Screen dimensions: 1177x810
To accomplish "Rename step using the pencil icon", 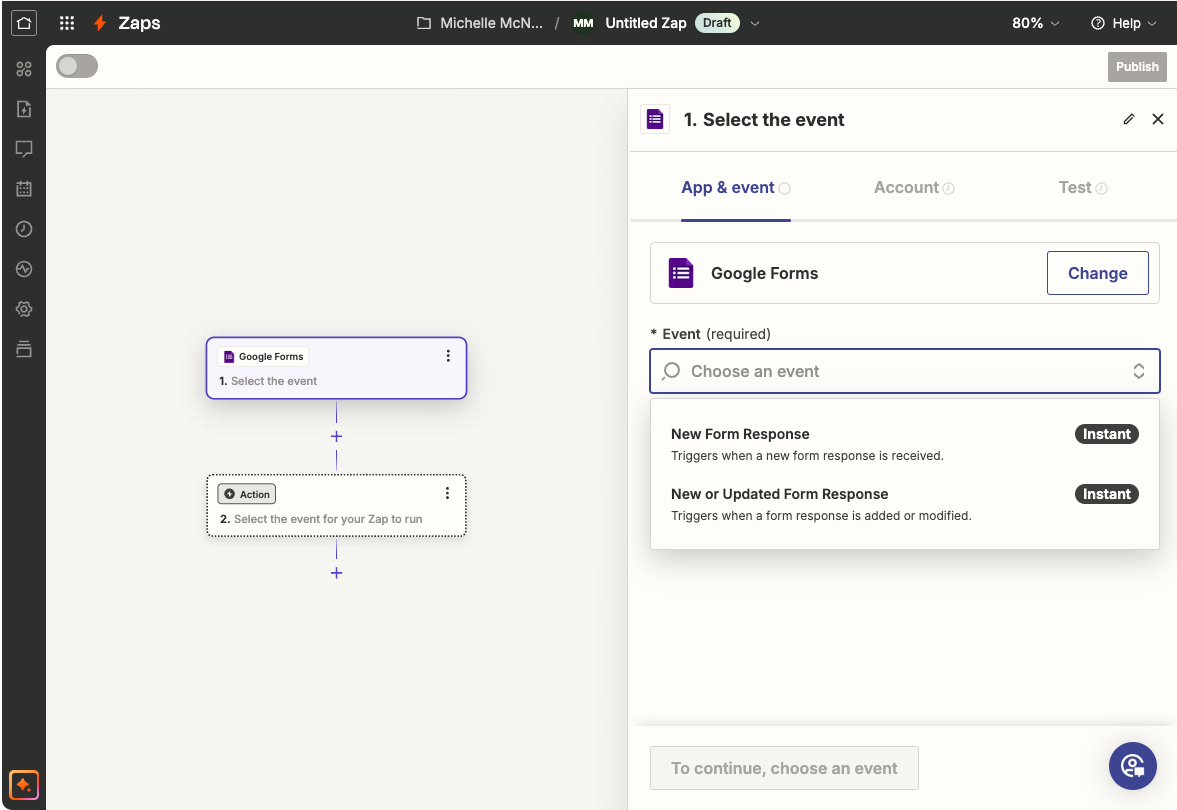I will coord(1129,119).
